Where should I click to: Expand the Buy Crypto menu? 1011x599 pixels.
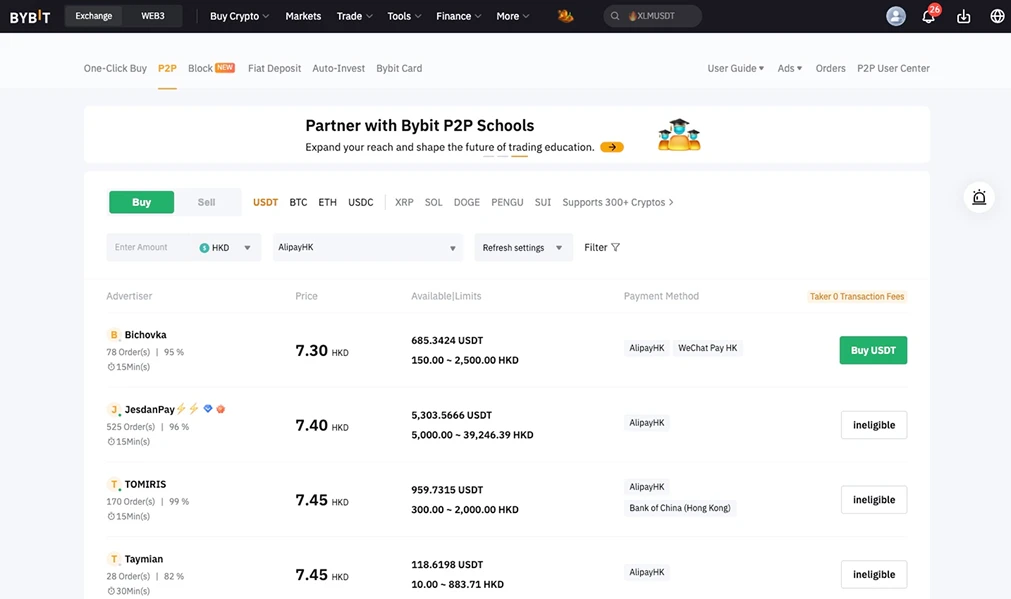pyautogui.click(x=239, y=16)
